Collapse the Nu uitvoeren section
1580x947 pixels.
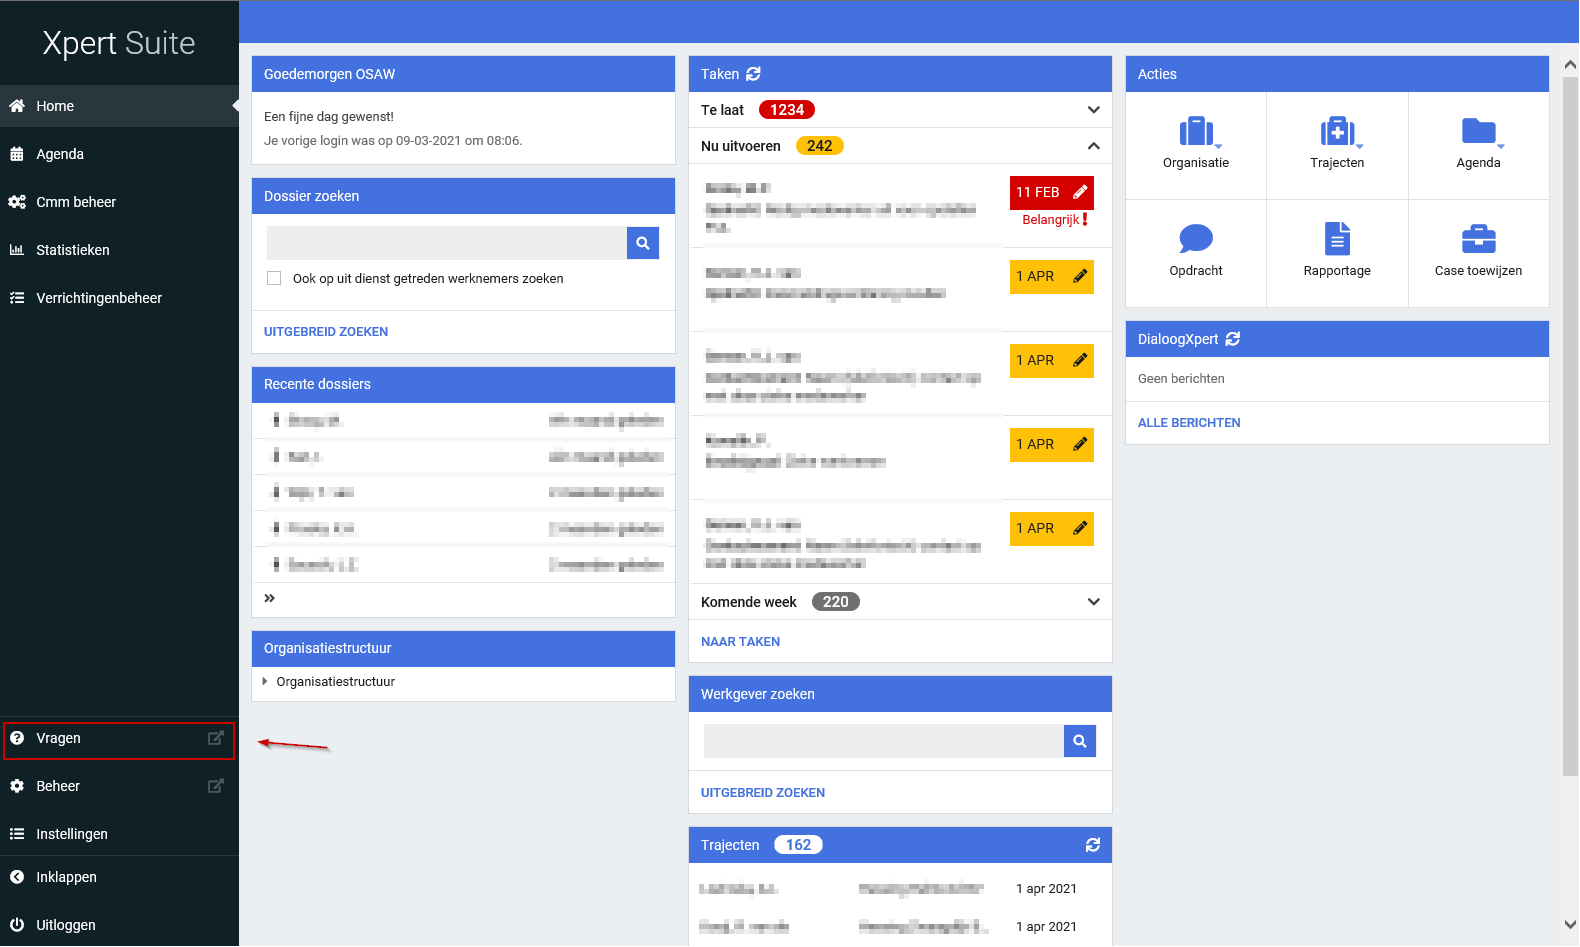pos(1093,146)
